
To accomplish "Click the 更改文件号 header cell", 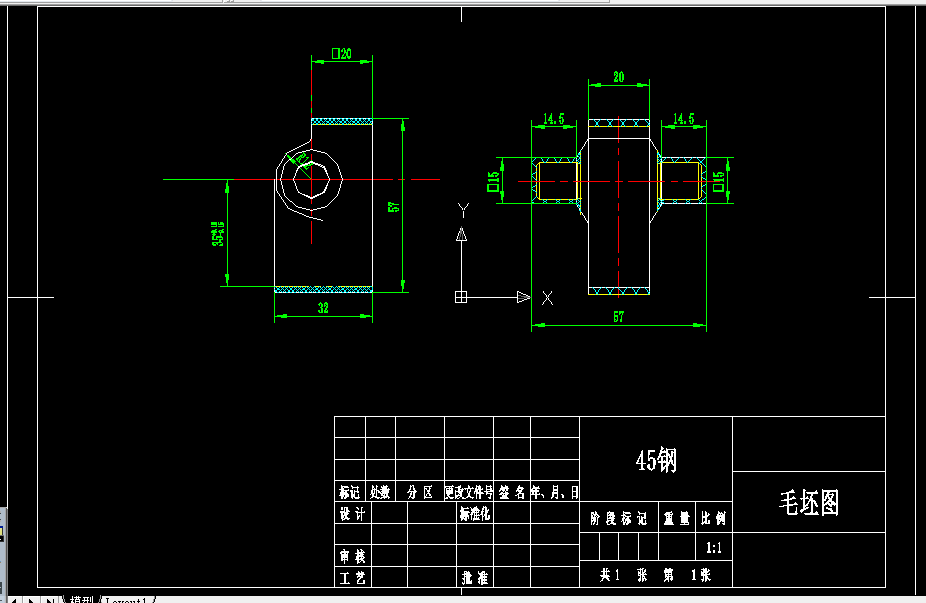I will coord(469,492).
